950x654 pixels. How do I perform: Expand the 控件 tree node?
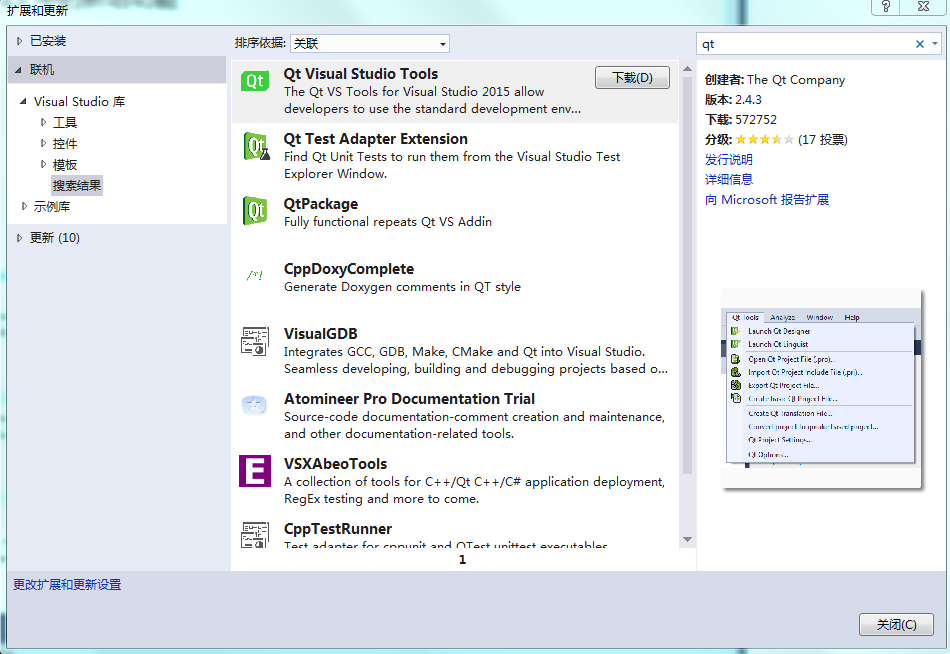coord(43,144)
